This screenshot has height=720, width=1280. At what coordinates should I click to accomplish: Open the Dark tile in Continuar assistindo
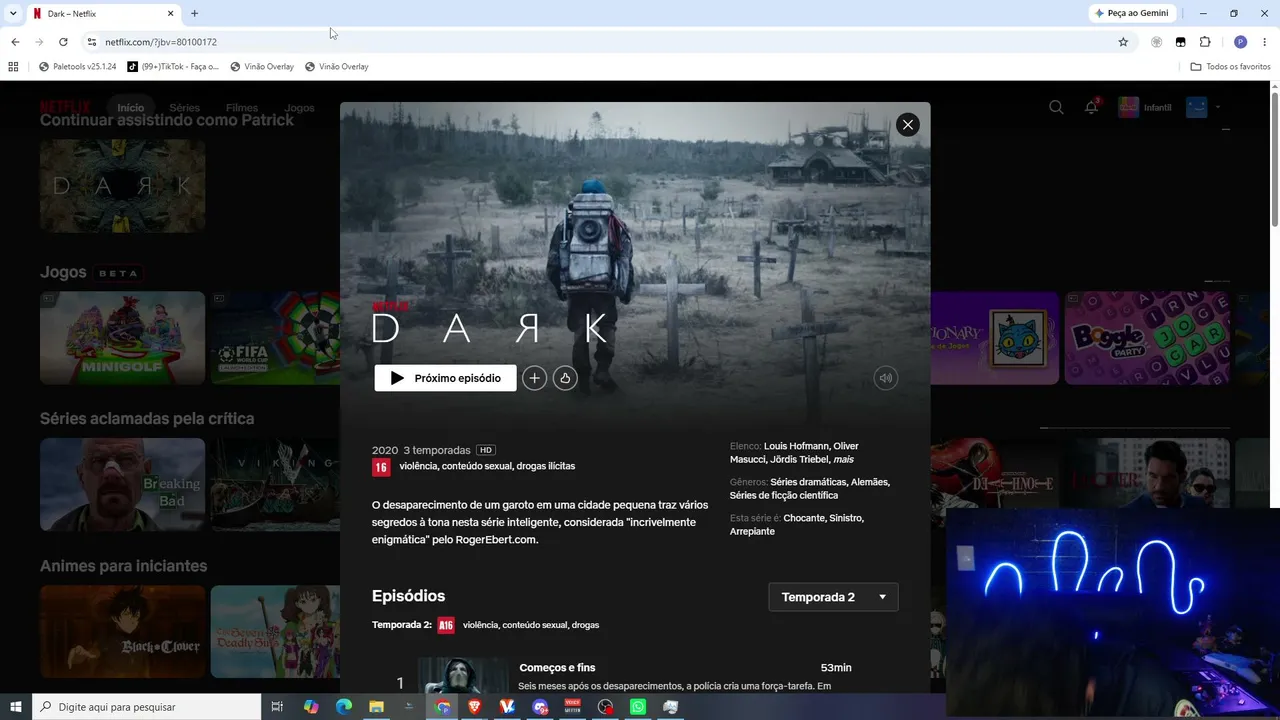click(122, 186)
